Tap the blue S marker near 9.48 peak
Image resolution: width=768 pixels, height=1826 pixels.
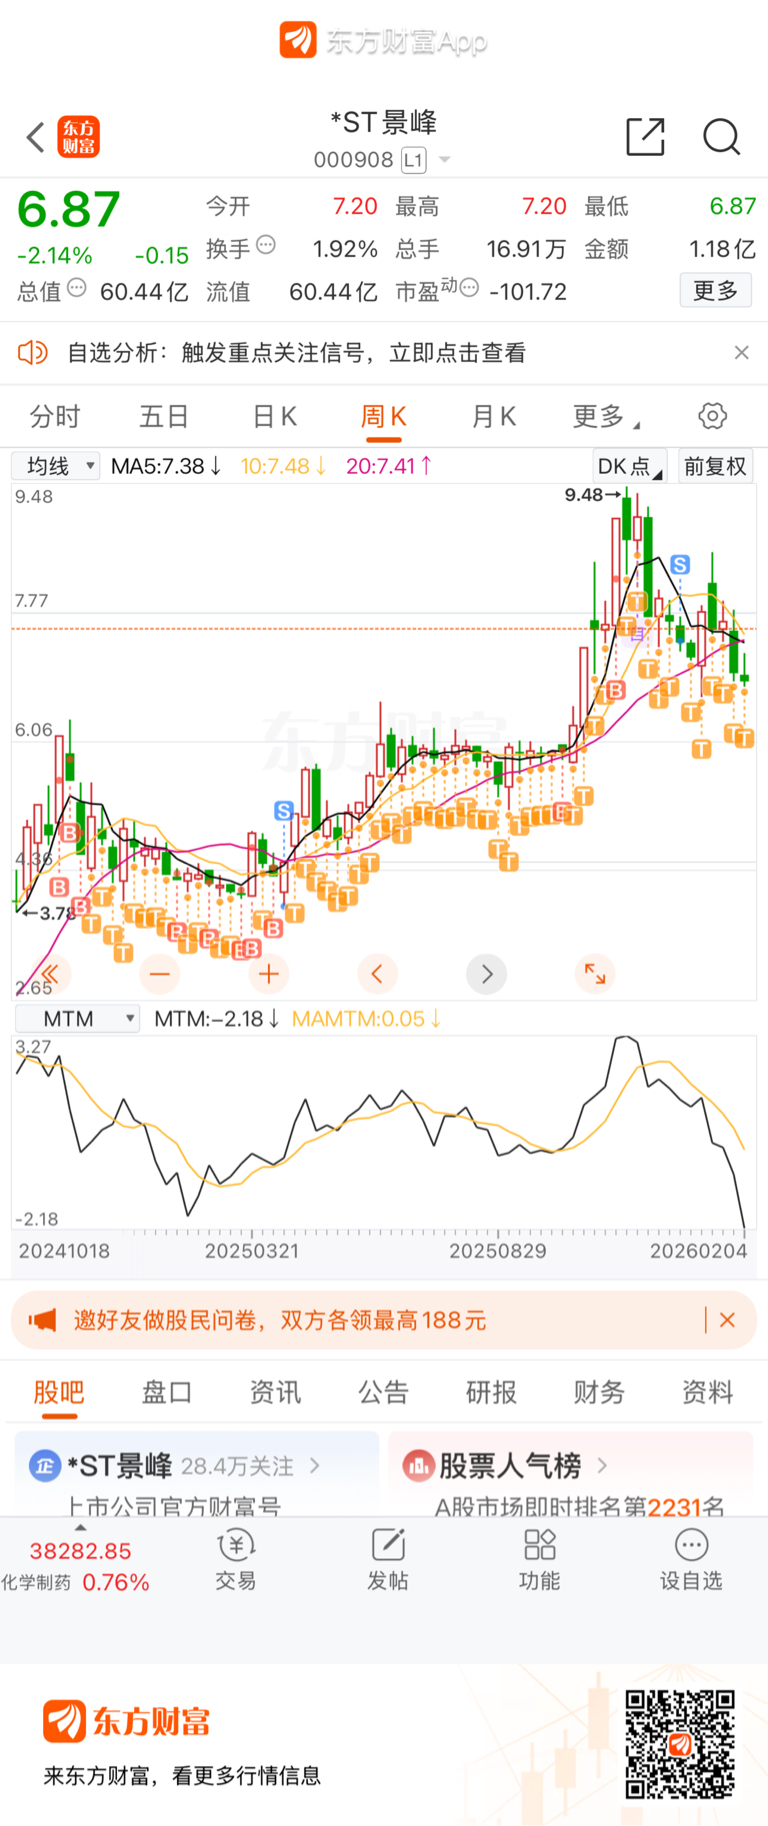tap(680, 565)
